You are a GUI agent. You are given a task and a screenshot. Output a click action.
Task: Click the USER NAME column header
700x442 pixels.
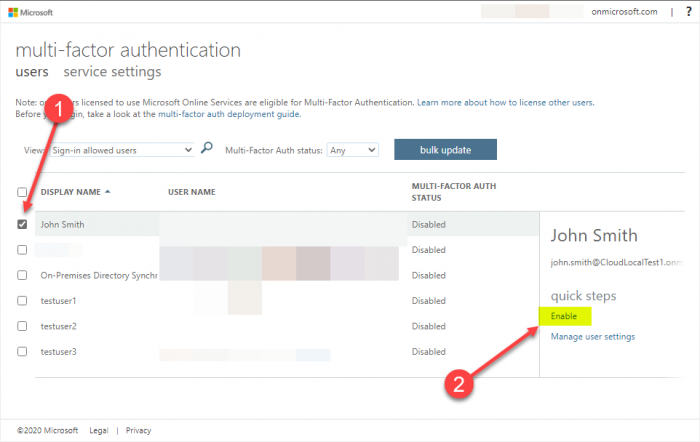[192, 192]
